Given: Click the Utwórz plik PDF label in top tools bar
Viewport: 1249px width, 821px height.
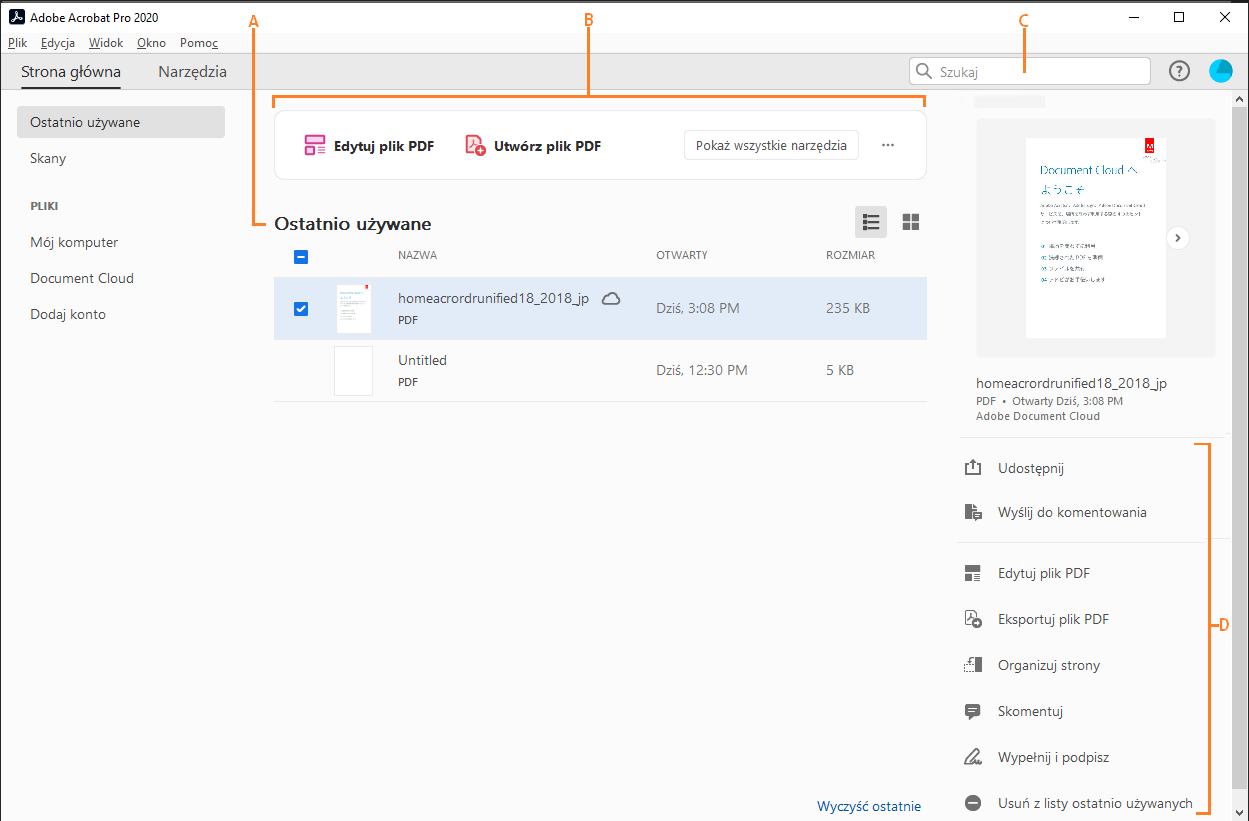Looking at the screenshot, I should [x=548, y=146].
